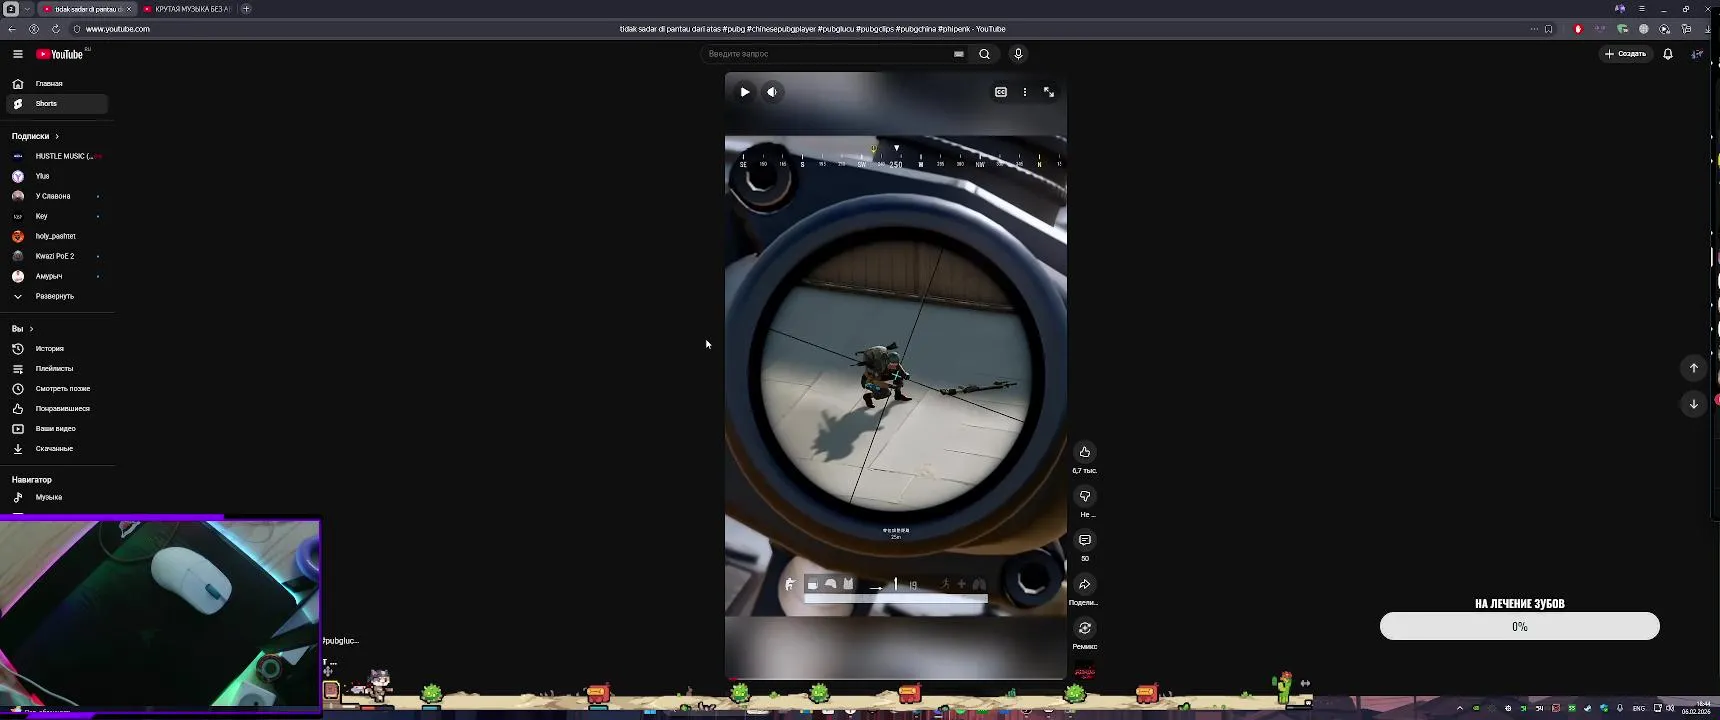Screen dimensions: 1720x720
Task: Open У Славона subscription channel
Action: [x=57, y=196]
